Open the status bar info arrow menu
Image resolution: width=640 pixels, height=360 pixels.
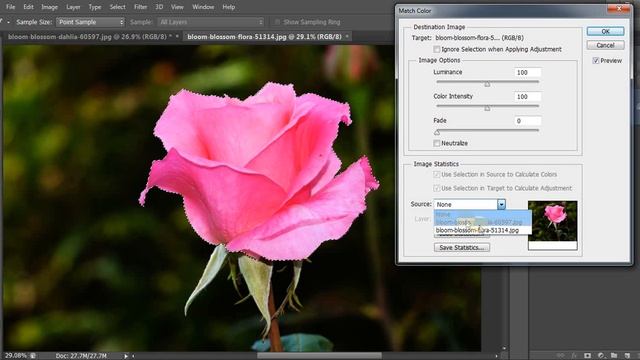point(126,356)
